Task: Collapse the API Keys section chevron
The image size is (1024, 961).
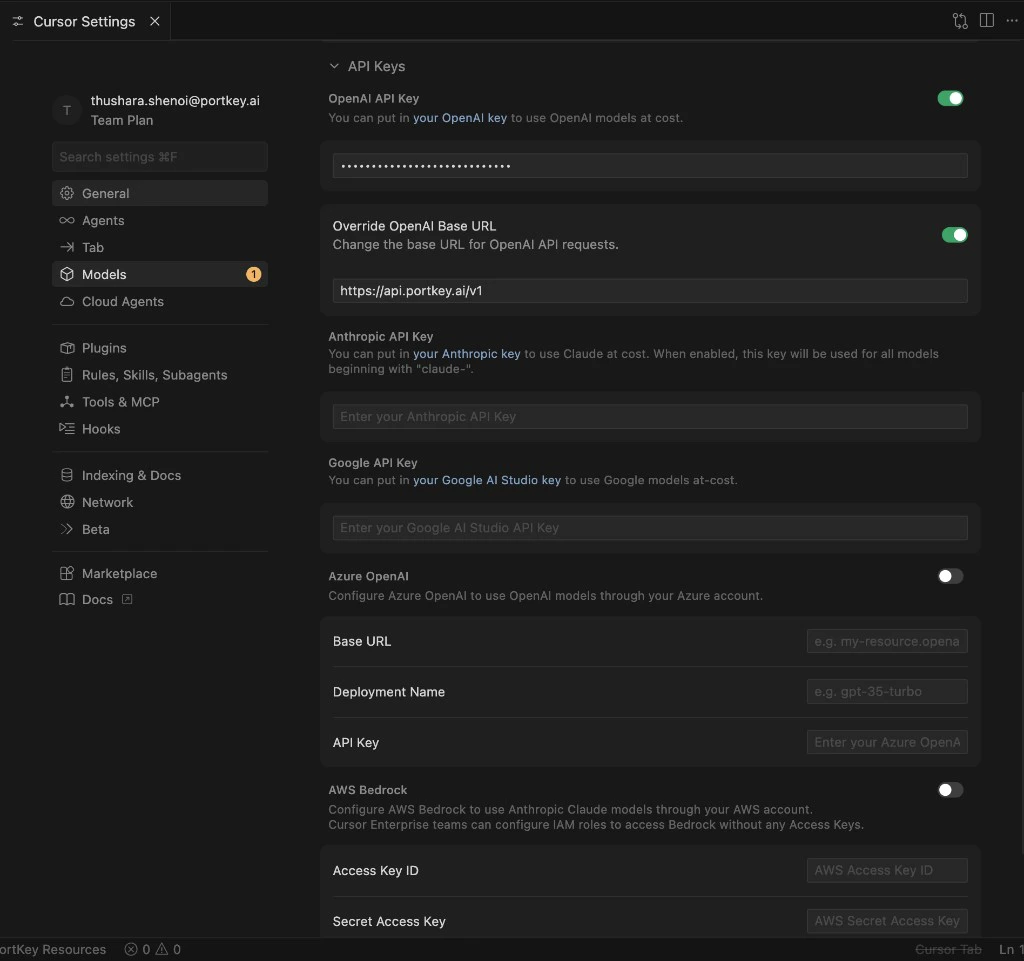Action: [334, 66]
